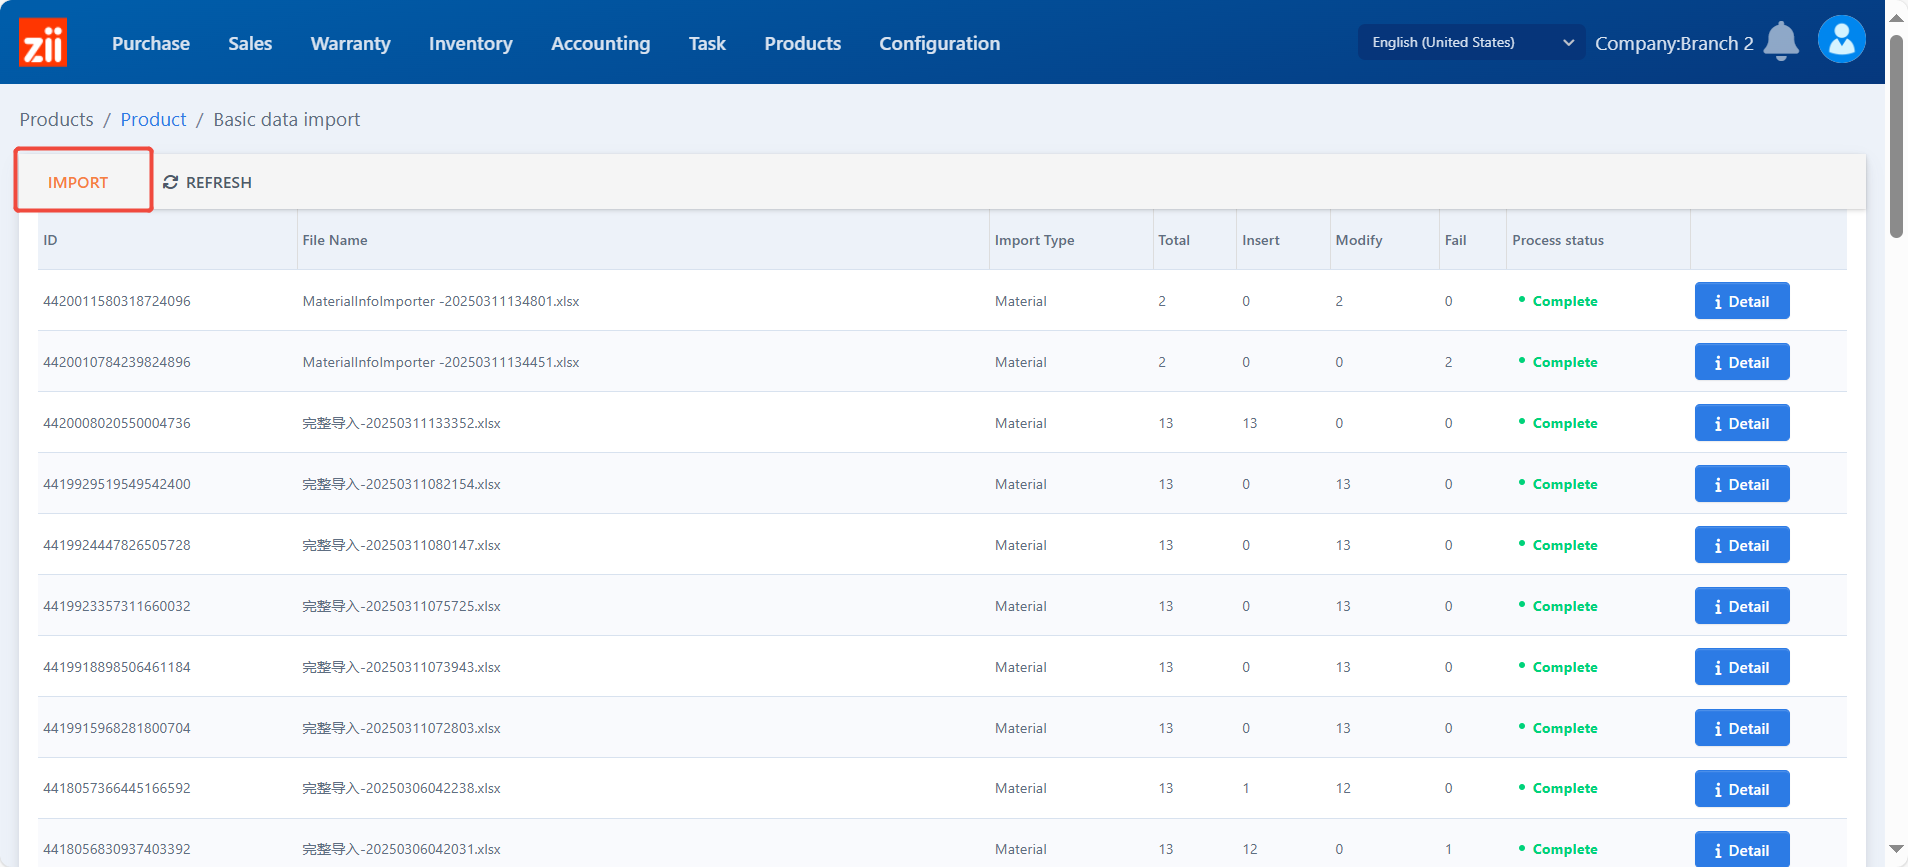Open the user profile avatar
Image resolution: width=1908 pixels, height=867 pixels.
(1841, 41)
